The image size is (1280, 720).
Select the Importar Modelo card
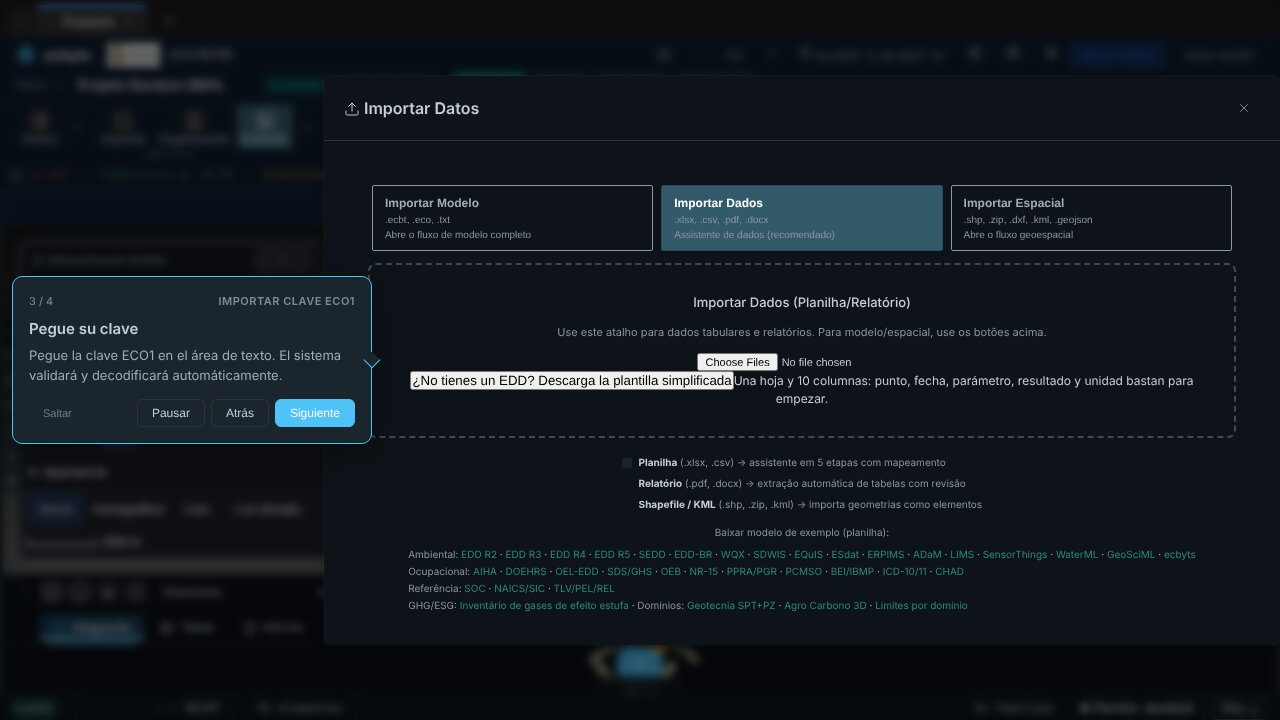coord(512,217)
